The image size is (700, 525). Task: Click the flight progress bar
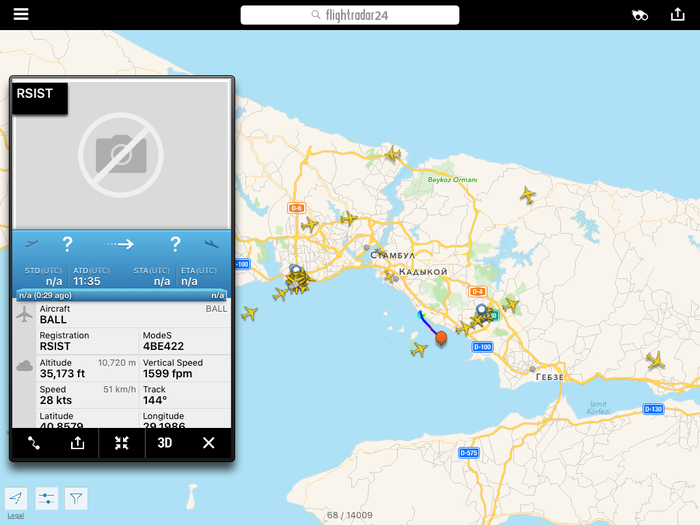[121, 295]
